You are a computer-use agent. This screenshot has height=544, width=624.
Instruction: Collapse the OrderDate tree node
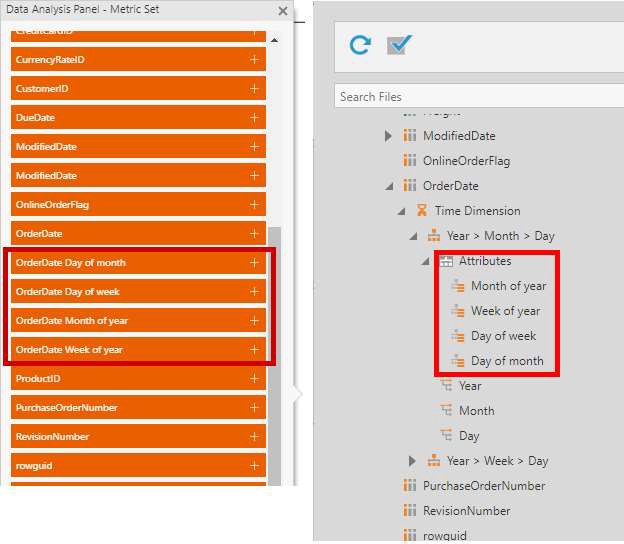(389, 186)
